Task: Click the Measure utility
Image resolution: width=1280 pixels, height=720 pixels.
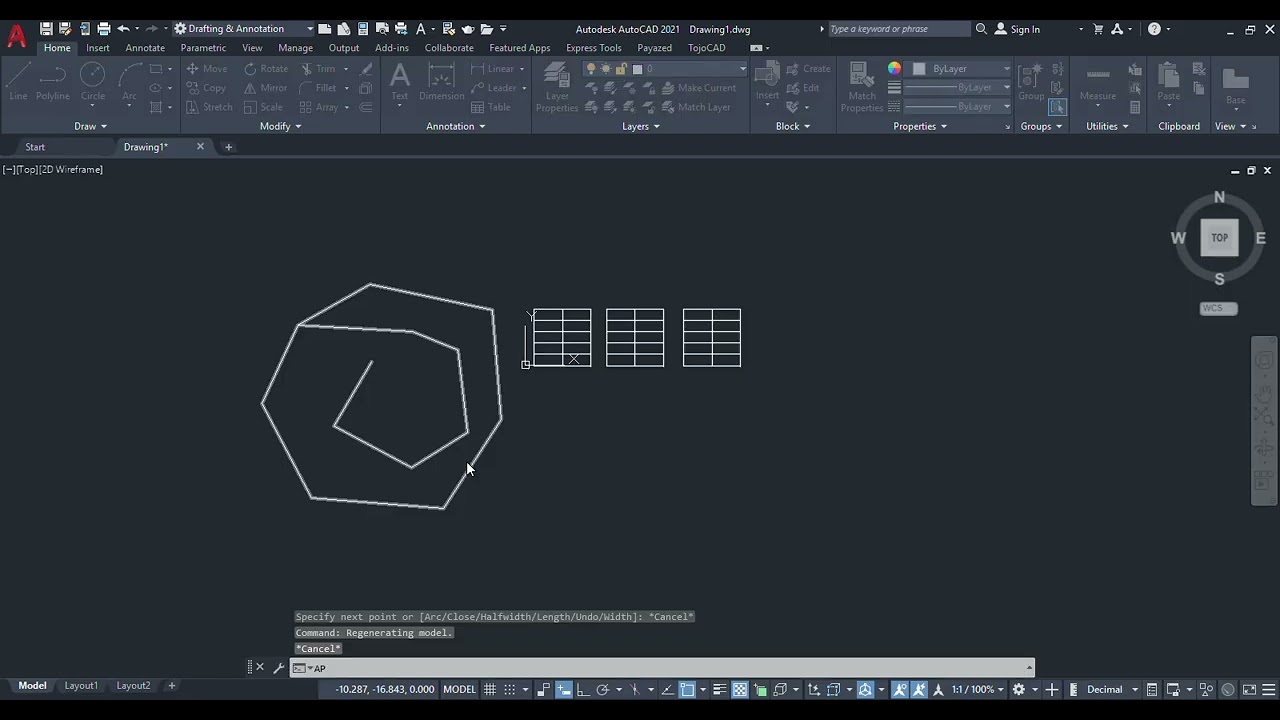Action: [1098, 84]
